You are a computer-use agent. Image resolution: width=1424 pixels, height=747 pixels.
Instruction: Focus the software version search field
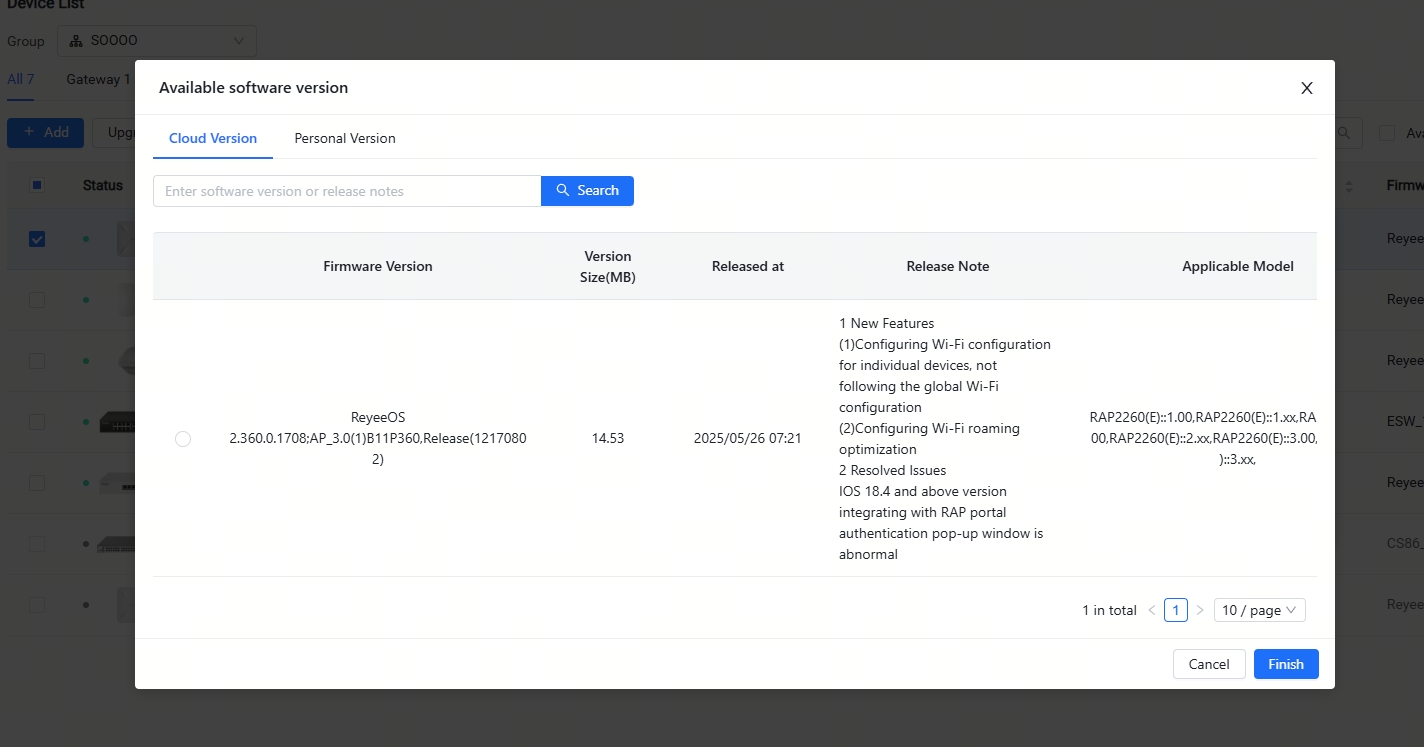[x=347, y=191]
